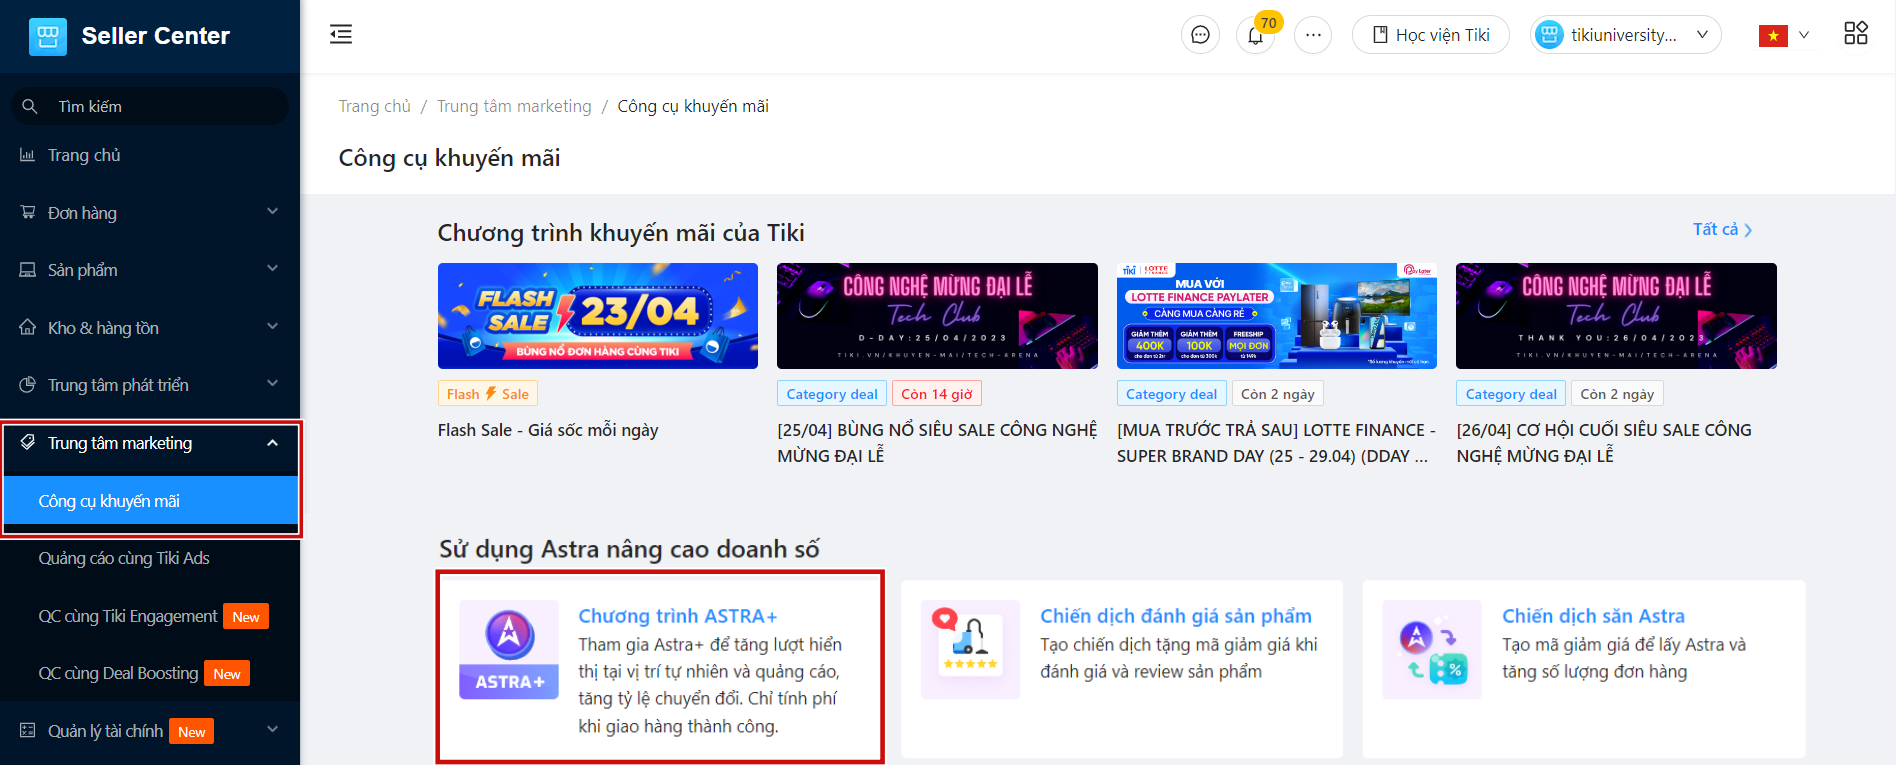Click [25/04] BÙNG NỔ SIÊU SALE title
Image resolution: width=1896 pixels, height=765 pixels.
[937, 443]
